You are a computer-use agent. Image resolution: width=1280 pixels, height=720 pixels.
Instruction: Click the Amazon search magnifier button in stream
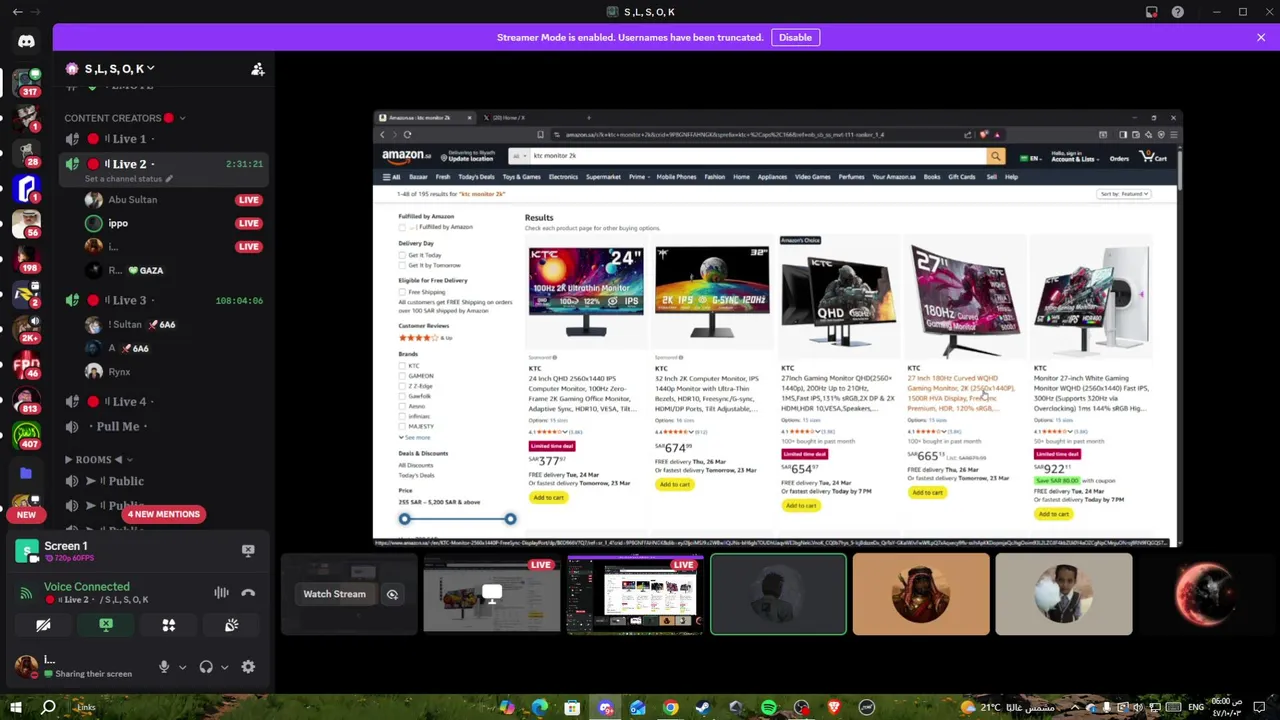click(x=995, y=156)
